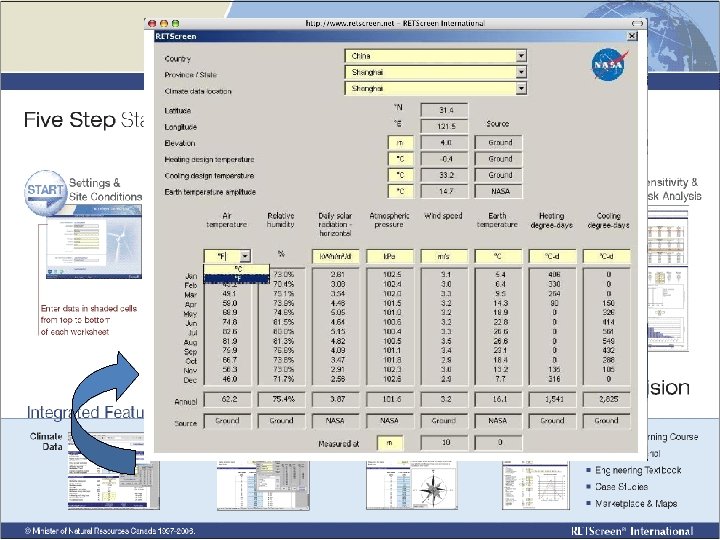Click the annual air temperature value 62.2
Viewport: 720px width, 540px height.
point(228,399)
